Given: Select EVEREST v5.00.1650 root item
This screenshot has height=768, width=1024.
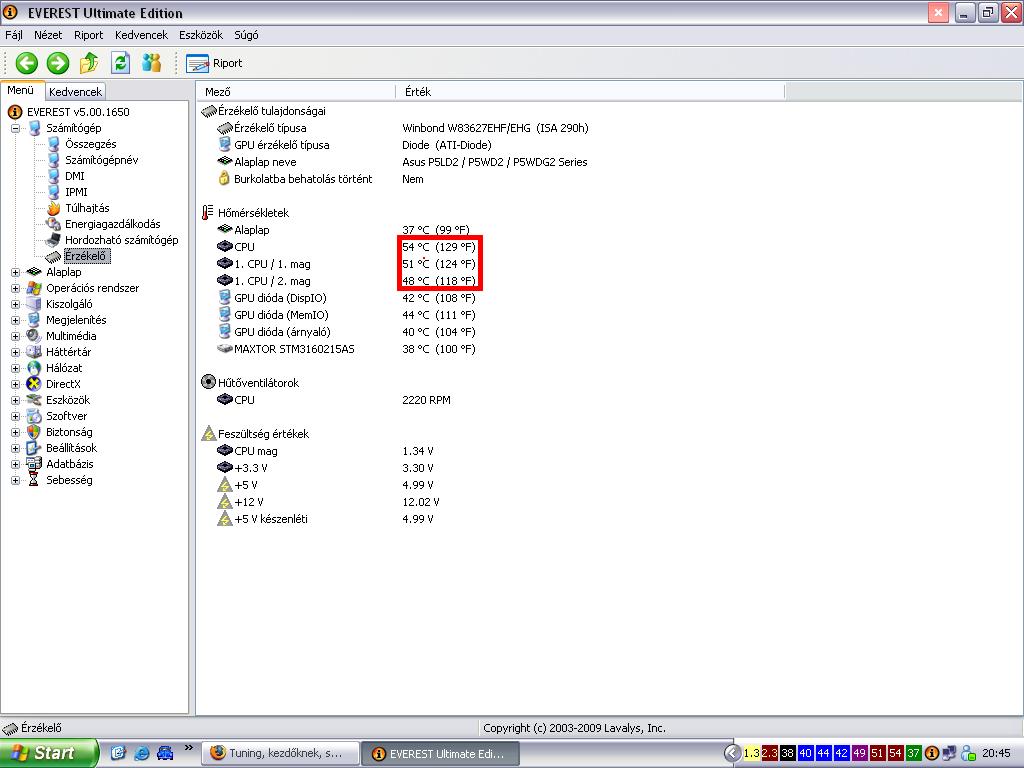Looking at the screenshot, I should point(78,112).
